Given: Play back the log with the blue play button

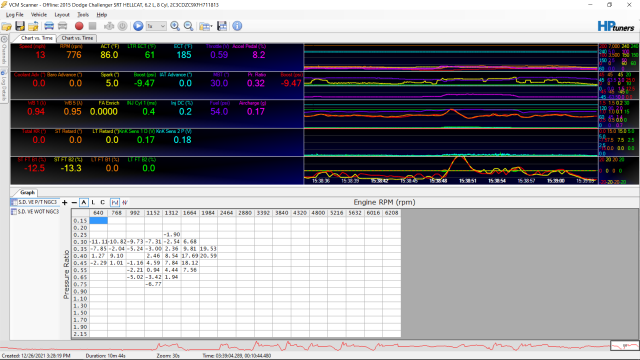Looking at the screenshot, I should click(138, 26).
